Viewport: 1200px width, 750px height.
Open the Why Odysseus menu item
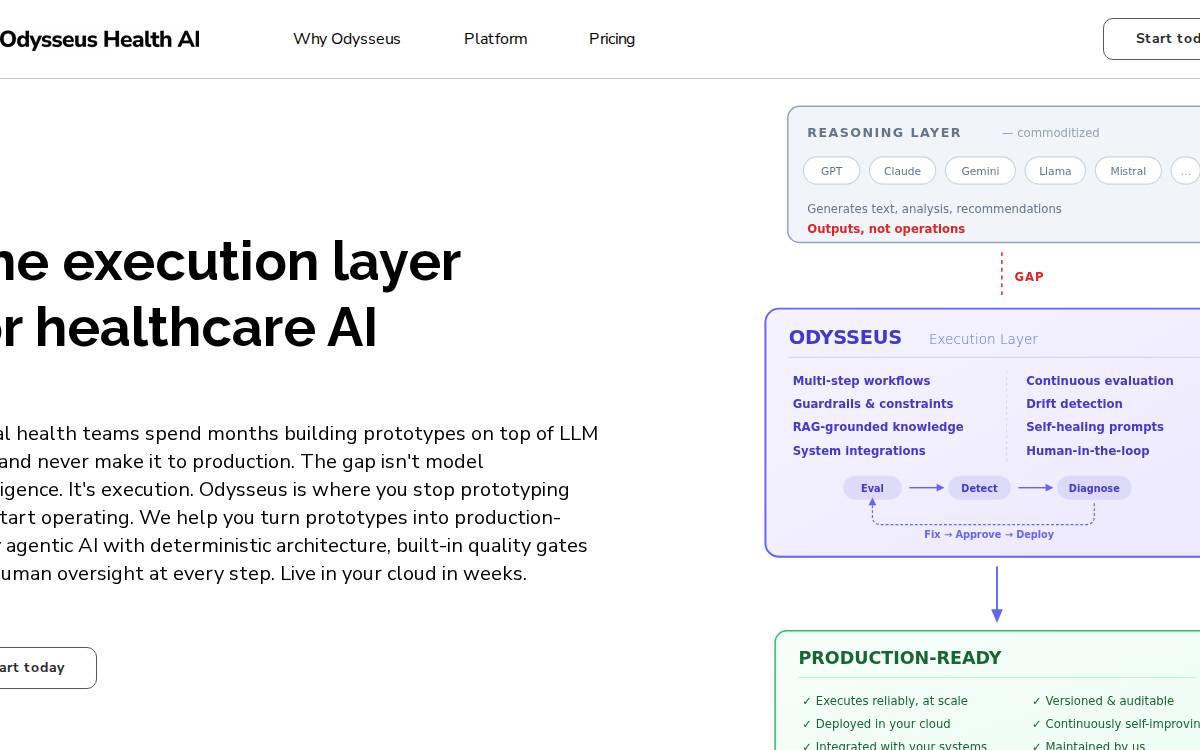[347, 39]
